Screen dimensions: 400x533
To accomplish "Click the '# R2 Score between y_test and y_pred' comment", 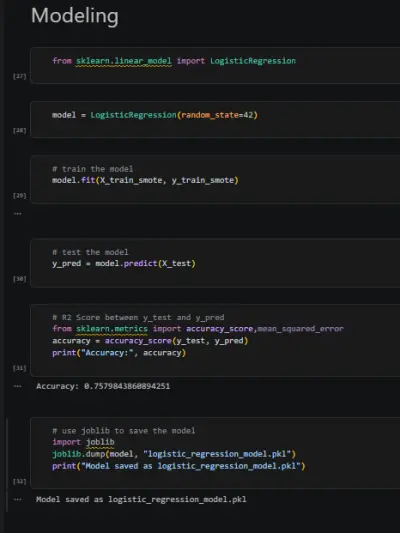I will 138,317.
